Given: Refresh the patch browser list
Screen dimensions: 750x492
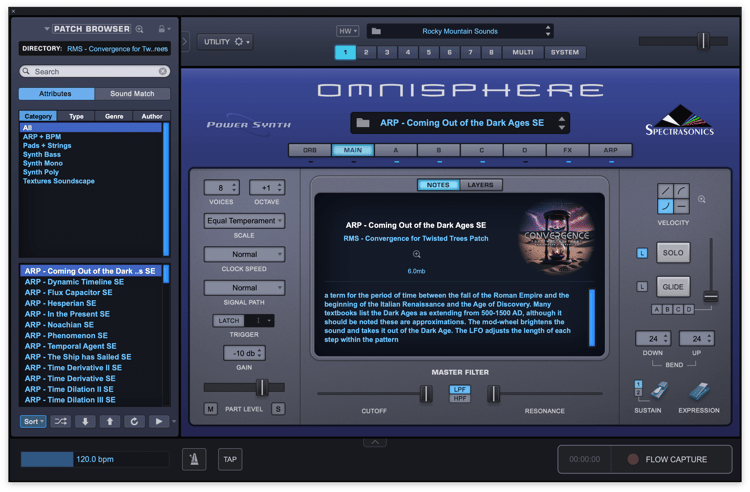Looking at the screenshot, I should click(x=134, y=421).
